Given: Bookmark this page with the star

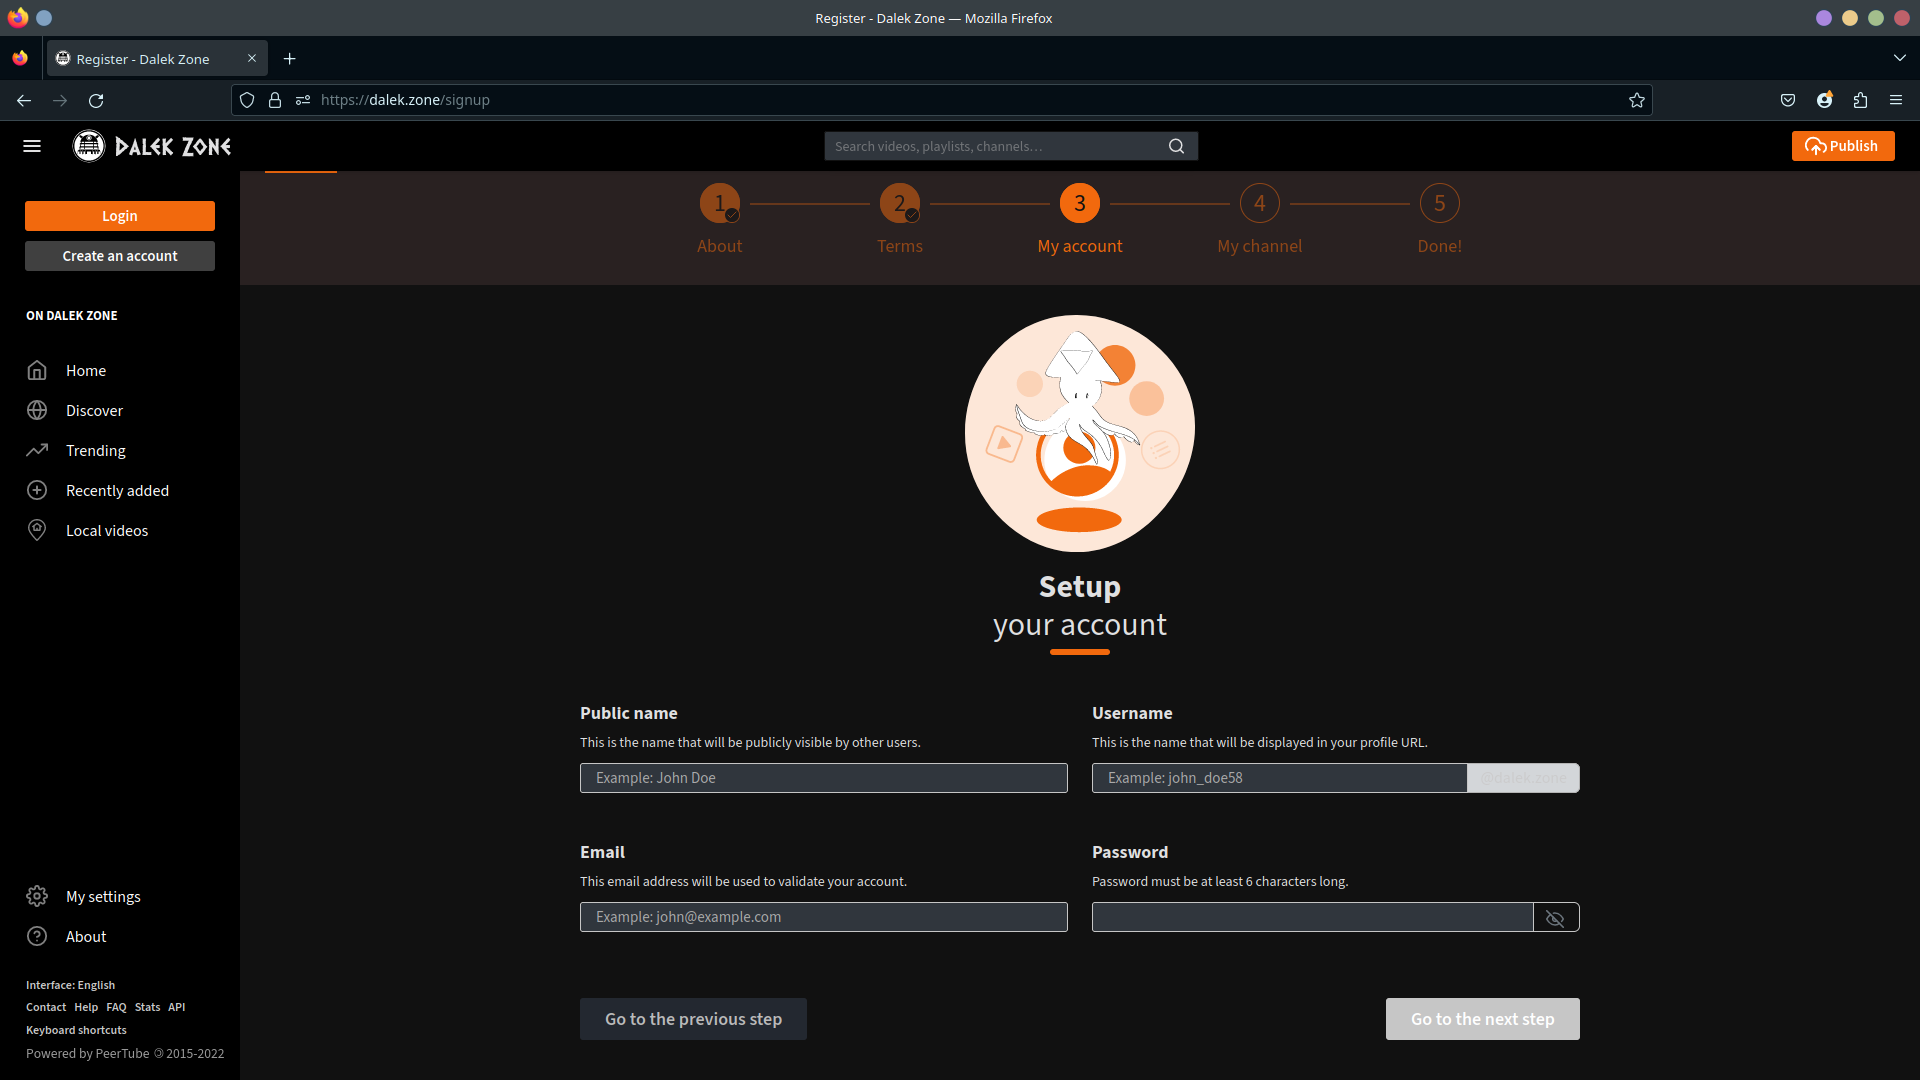Looking at the screenshot, I should click(1636, 100).
